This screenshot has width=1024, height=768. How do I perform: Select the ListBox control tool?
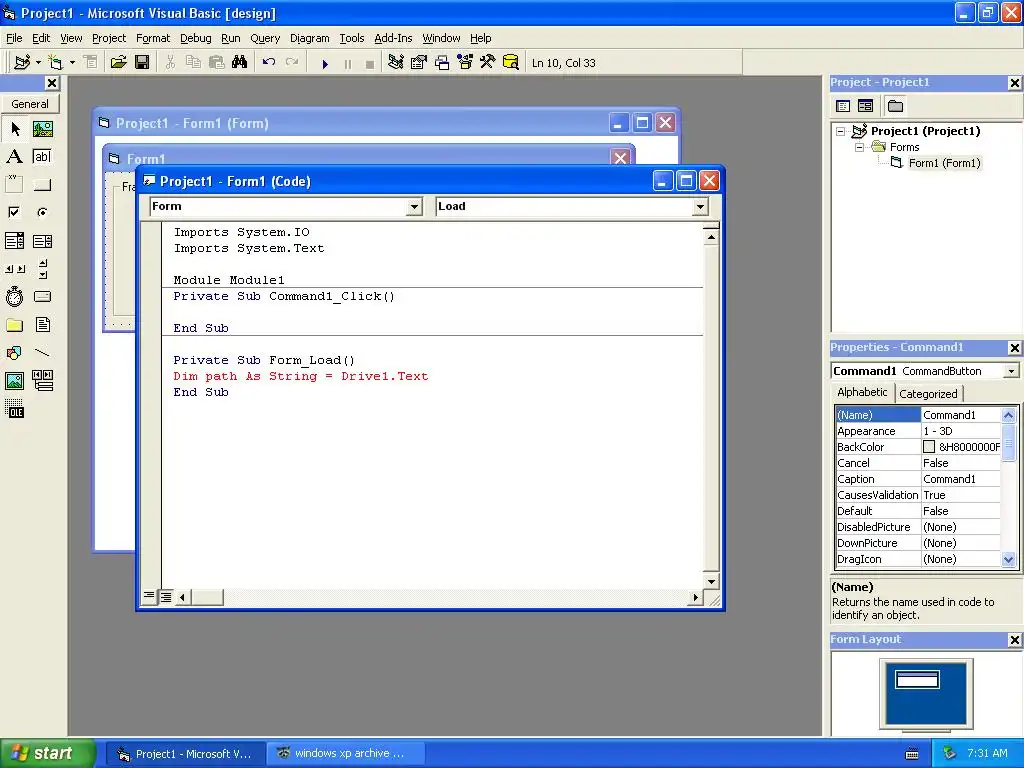[42, 241]
